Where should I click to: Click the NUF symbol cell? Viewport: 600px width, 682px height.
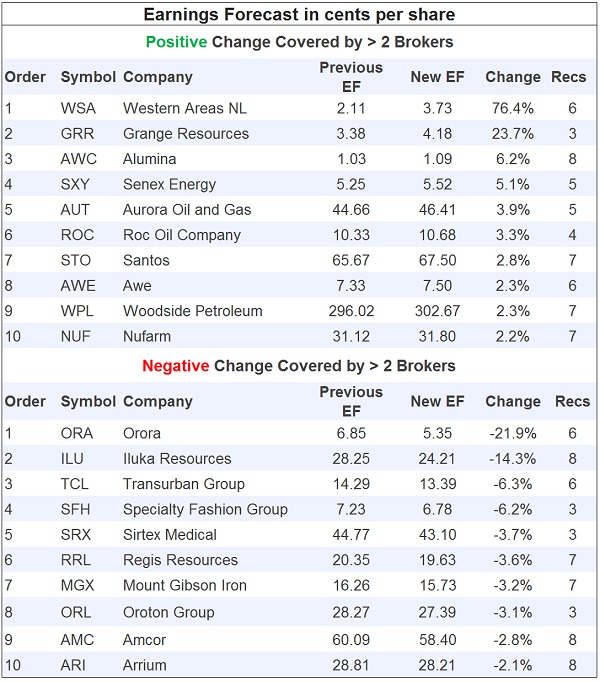76,336
